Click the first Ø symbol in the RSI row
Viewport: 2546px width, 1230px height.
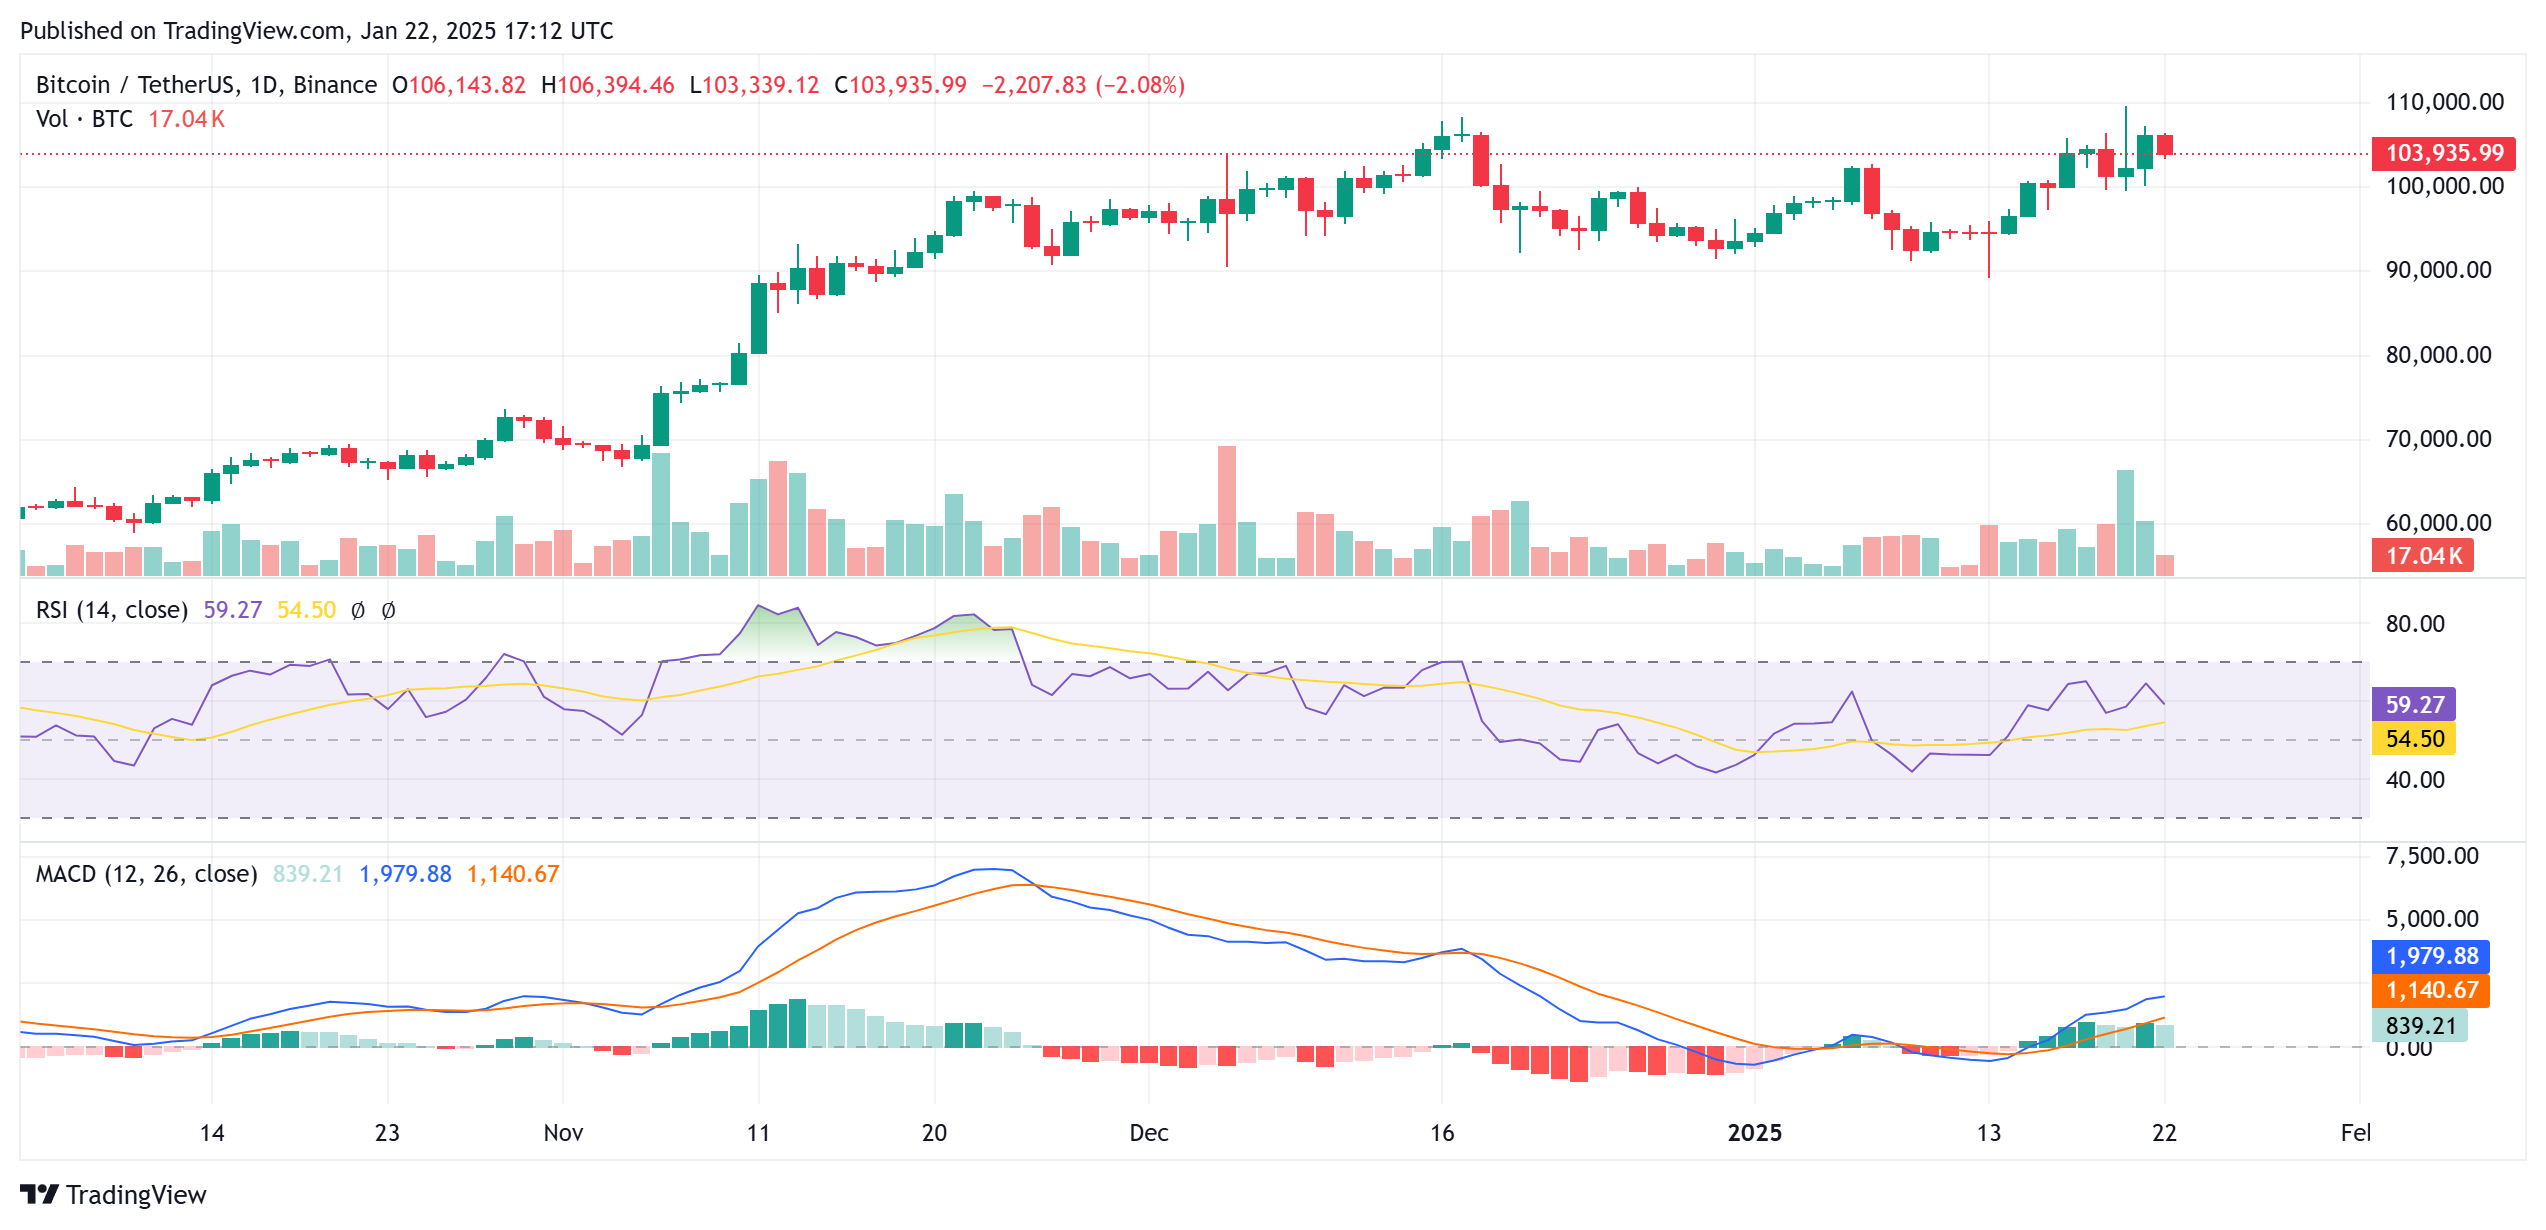click(x=356, y=610)
